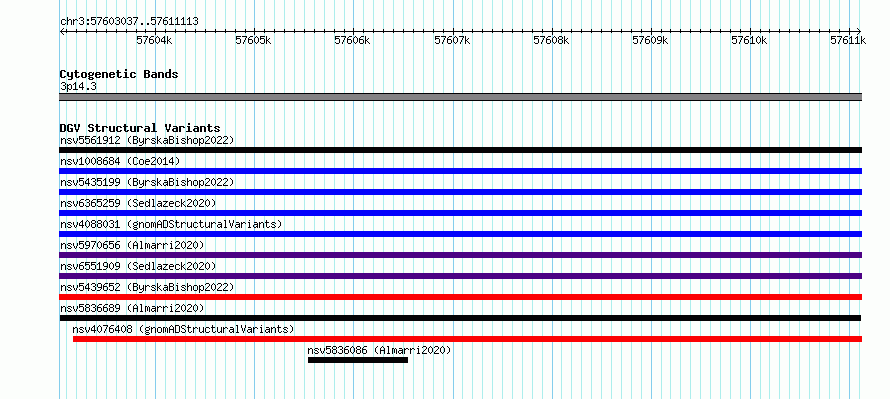Click the 57607k ruler tick label
This screenshot has height=399, width=890.
(x=452, y=40)
